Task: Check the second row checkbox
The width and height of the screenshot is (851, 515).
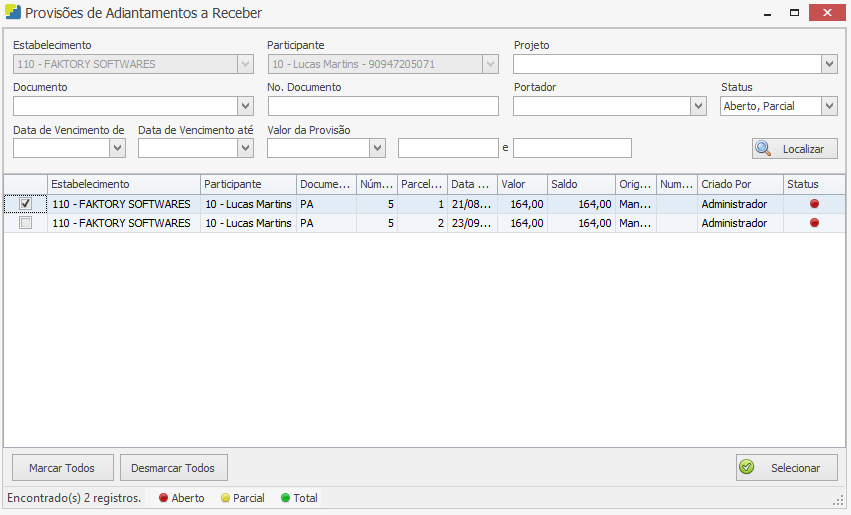Action: [x=26, y=223]
